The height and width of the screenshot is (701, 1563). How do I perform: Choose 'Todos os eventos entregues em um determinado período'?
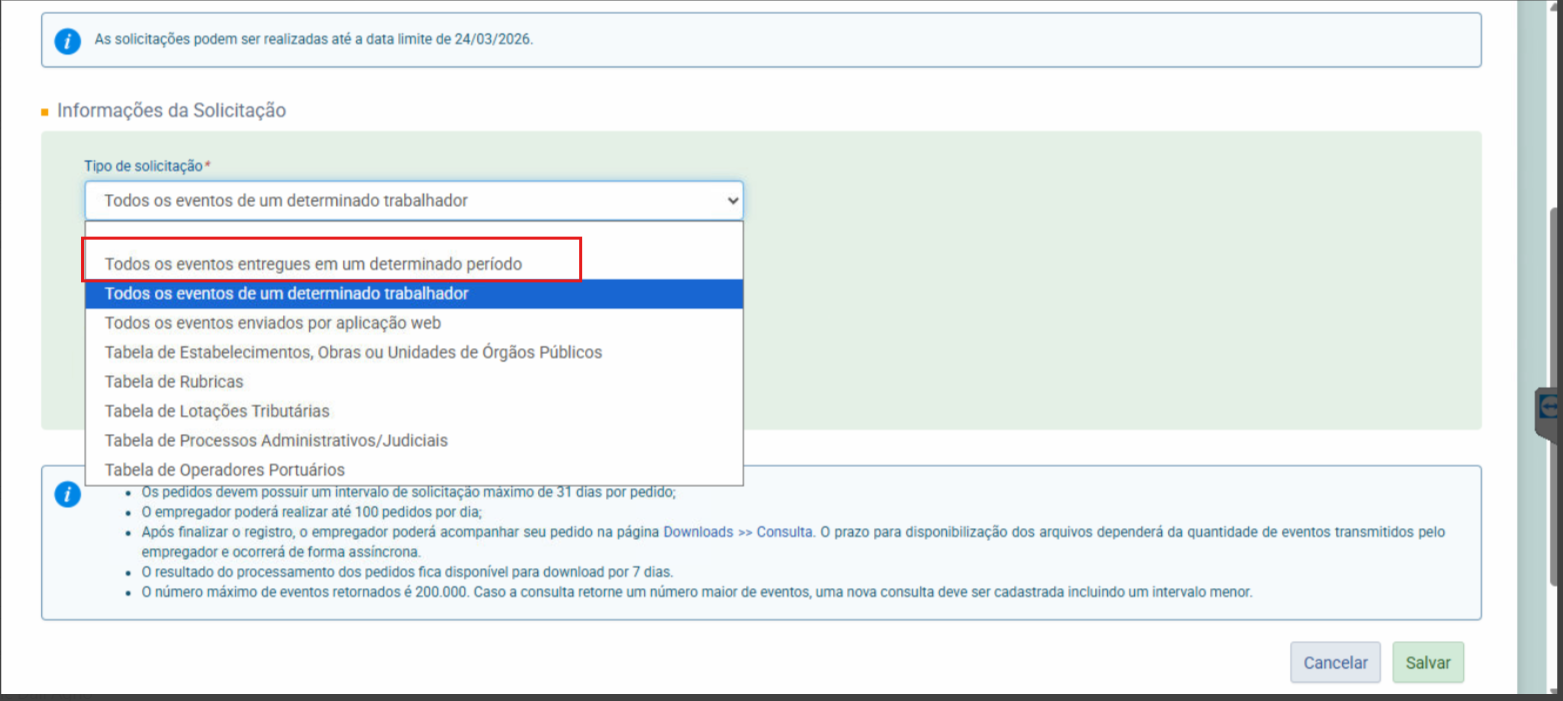313,264
